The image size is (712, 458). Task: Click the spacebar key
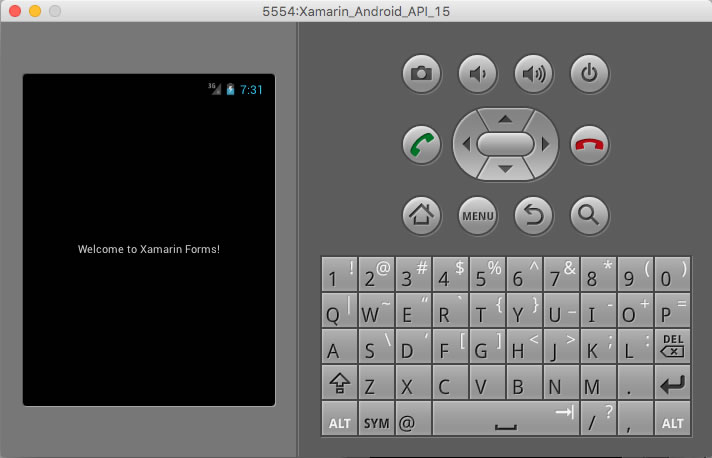click(x=506, y=419)
